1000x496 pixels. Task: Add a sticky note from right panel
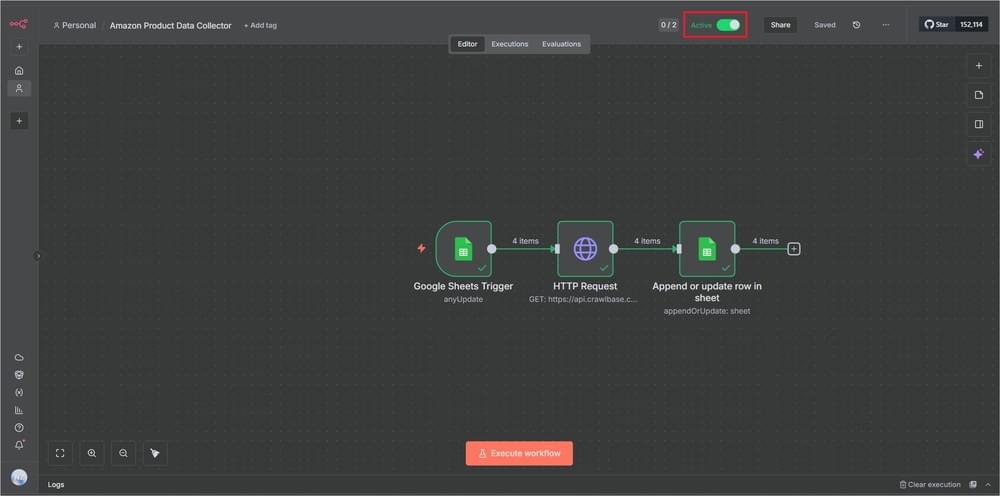pyautogui.click(x=979, y=95)
